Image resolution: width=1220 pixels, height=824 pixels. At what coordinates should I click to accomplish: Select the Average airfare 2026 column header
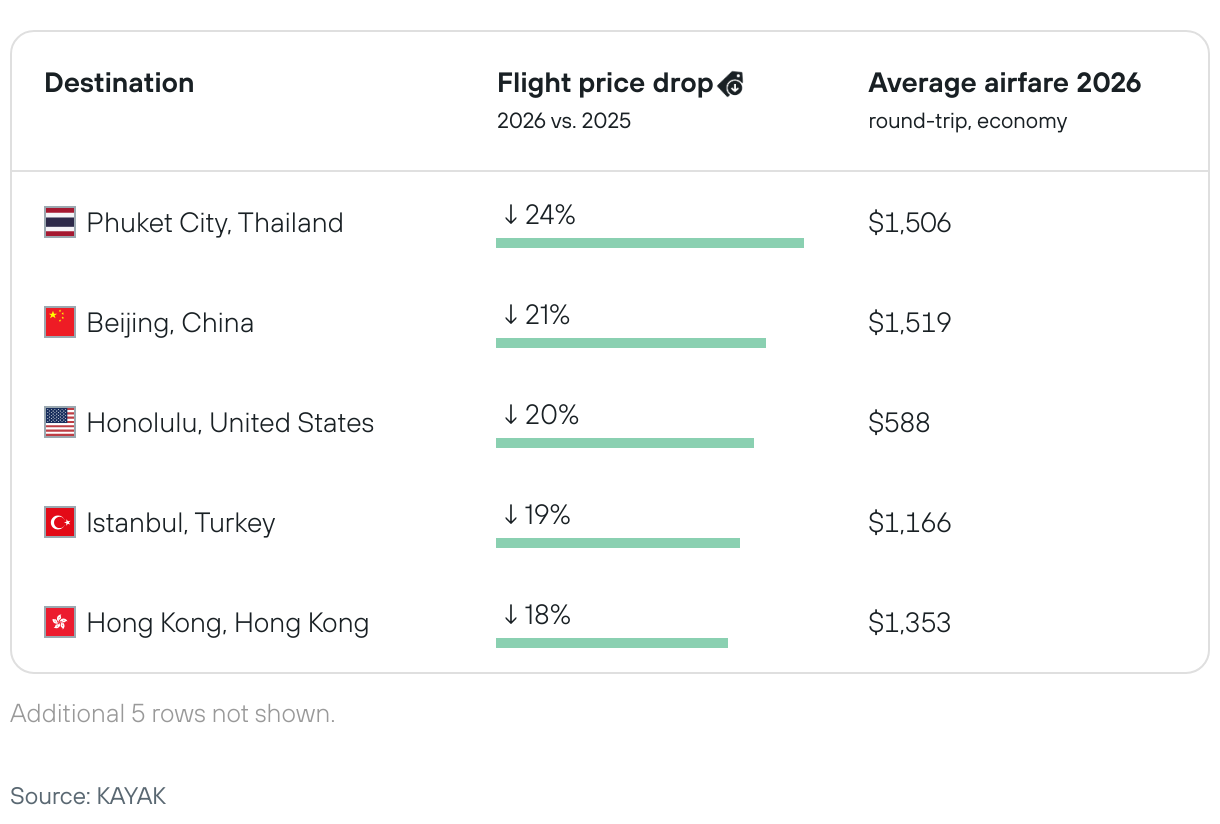tap(1004, 83)
